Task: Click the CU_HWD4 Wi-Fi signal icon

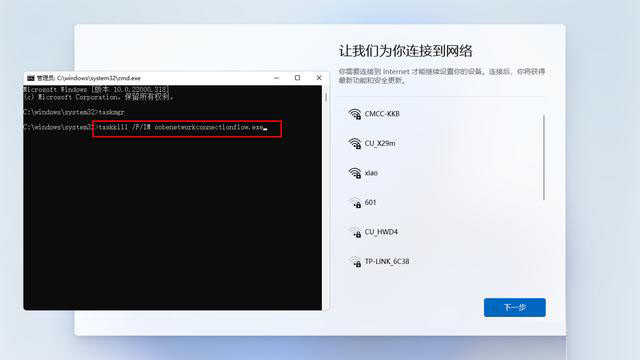Action: pyautogui.click(x=355, y=232)
